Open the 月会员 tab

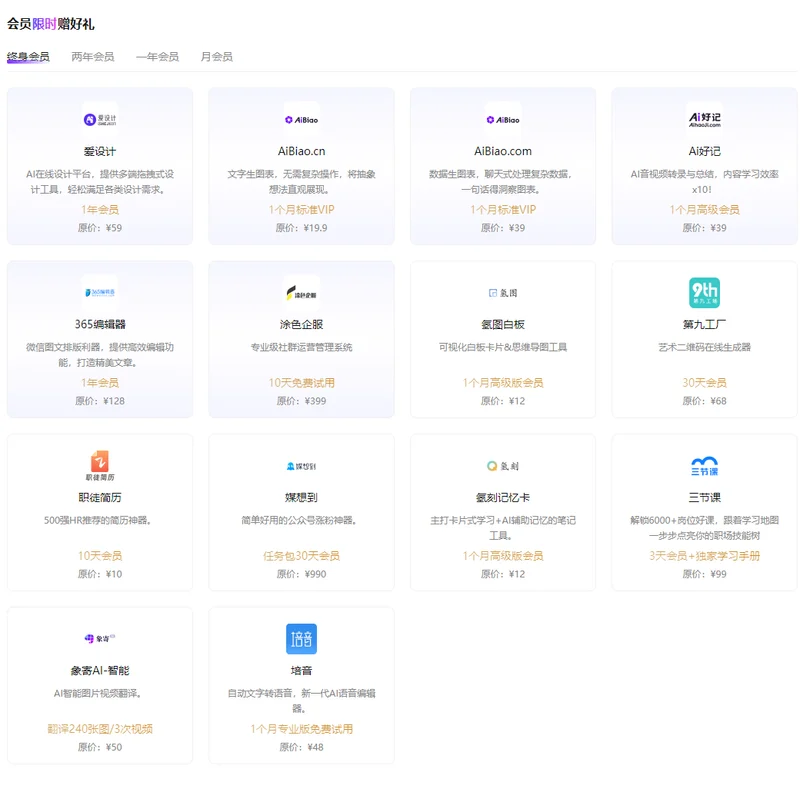click(216, 57)
